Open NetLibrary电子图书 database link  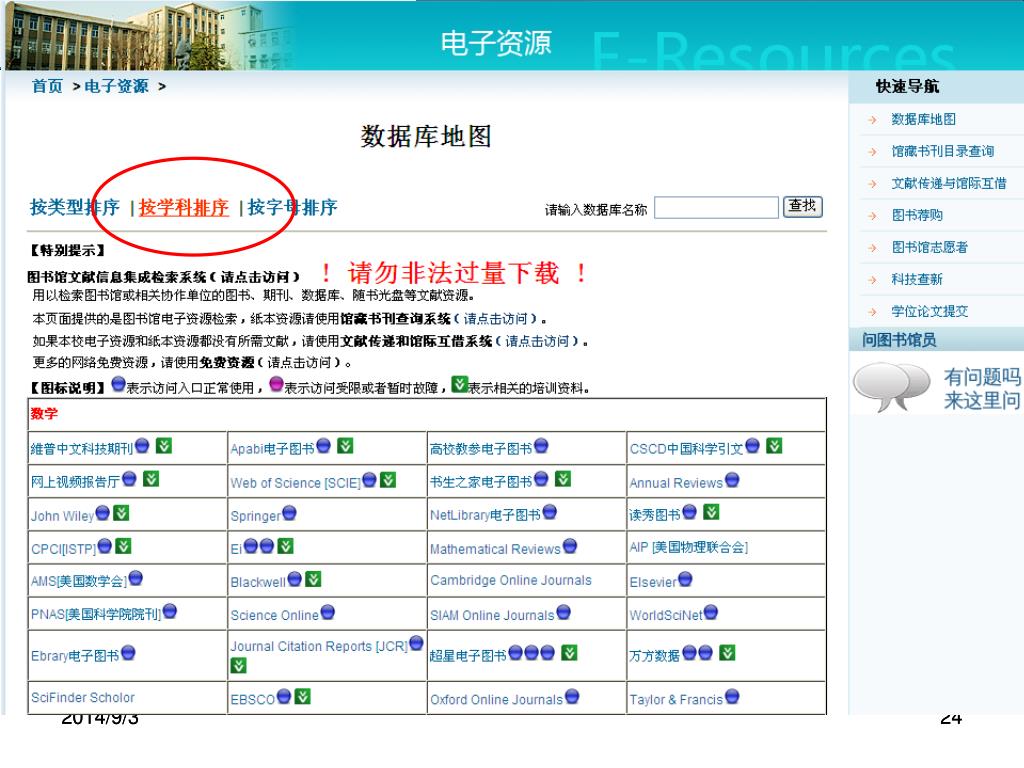pos(485,515)
